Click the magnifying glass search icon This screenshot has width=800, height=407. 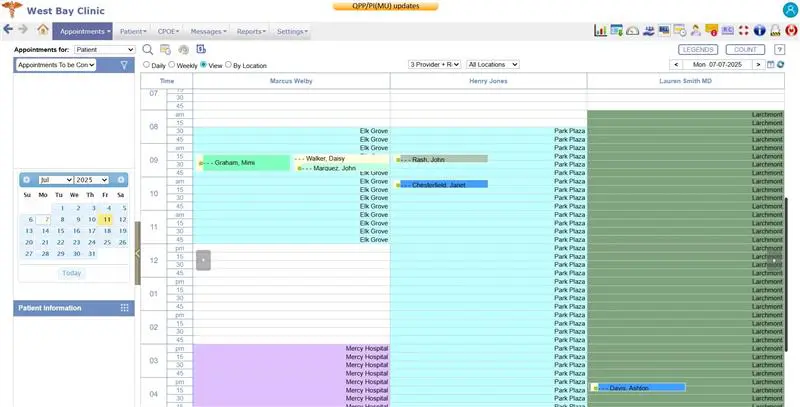pyautogui.click(x=147, y=49)
